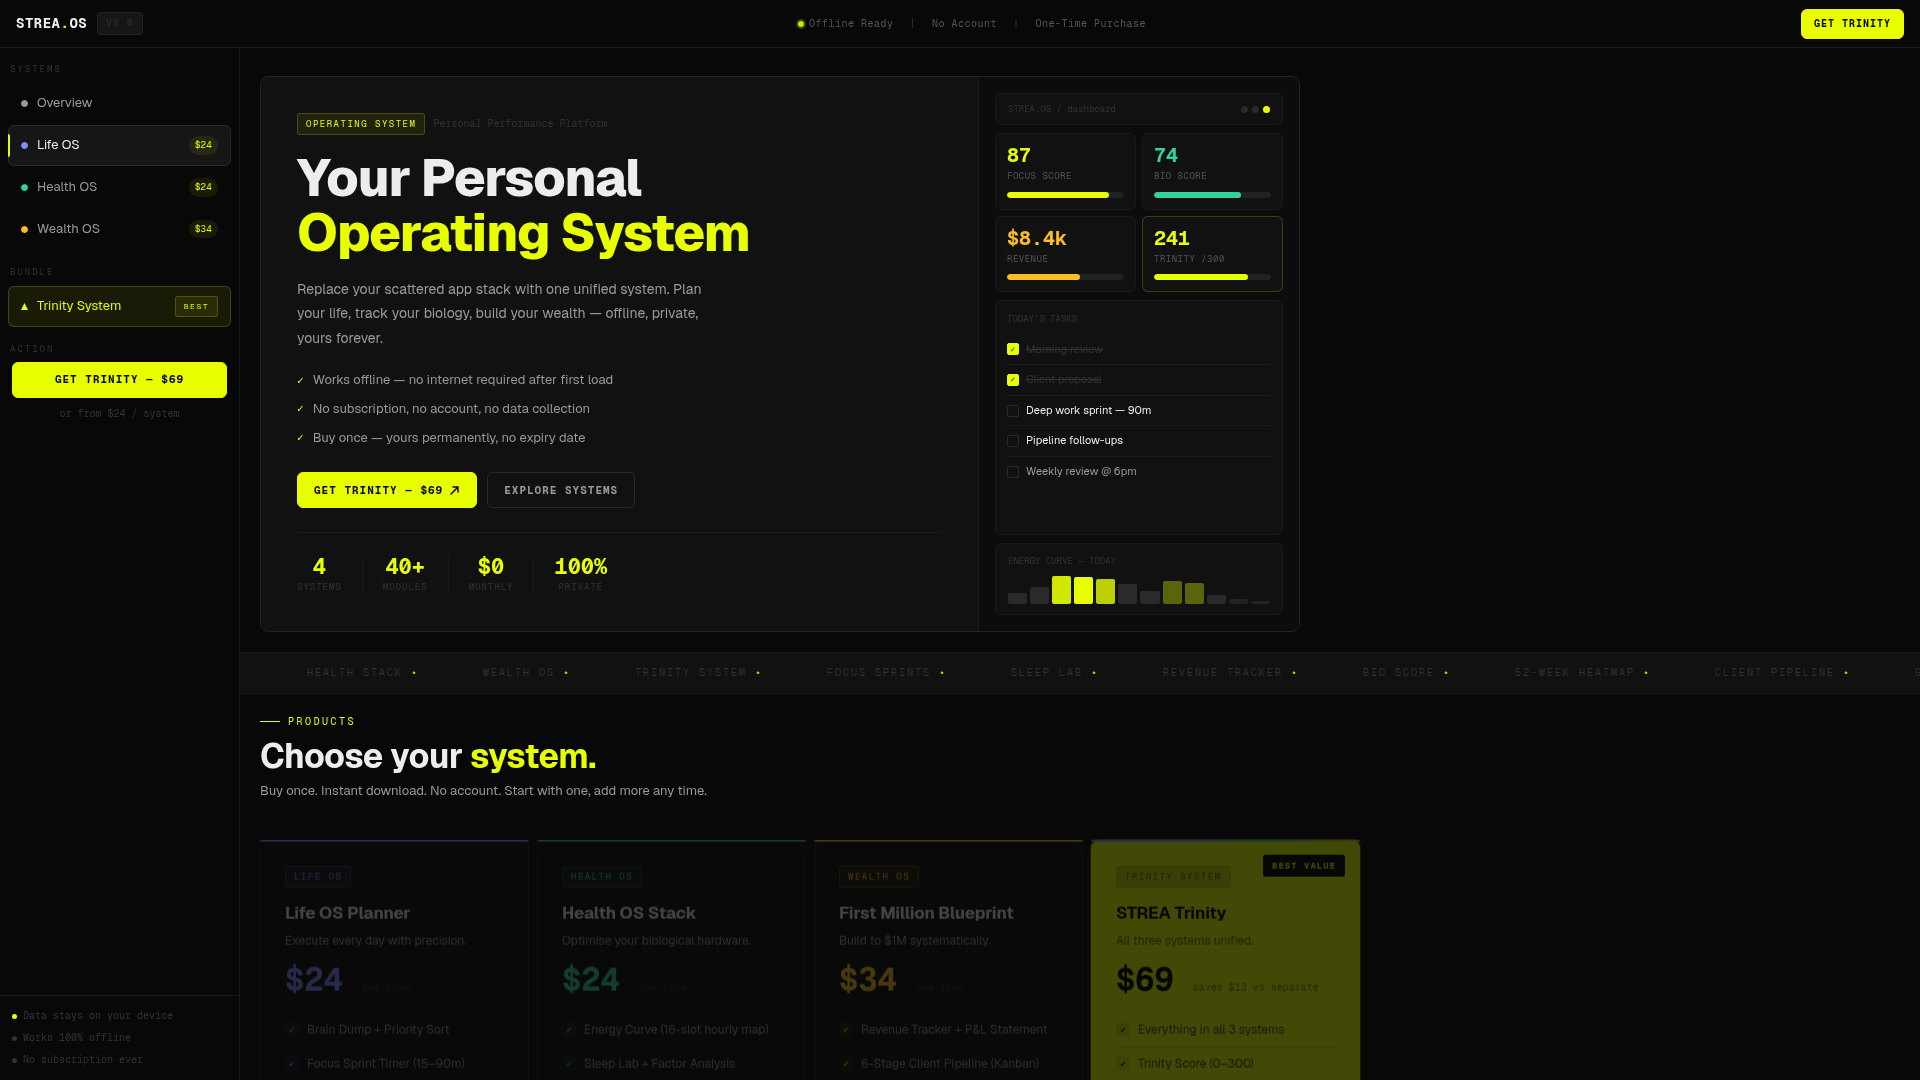The width and height of the screenshot is (1920, 1080).
Task: Click the yellow dot in the dashboard header
Action: click(1266, 109)
